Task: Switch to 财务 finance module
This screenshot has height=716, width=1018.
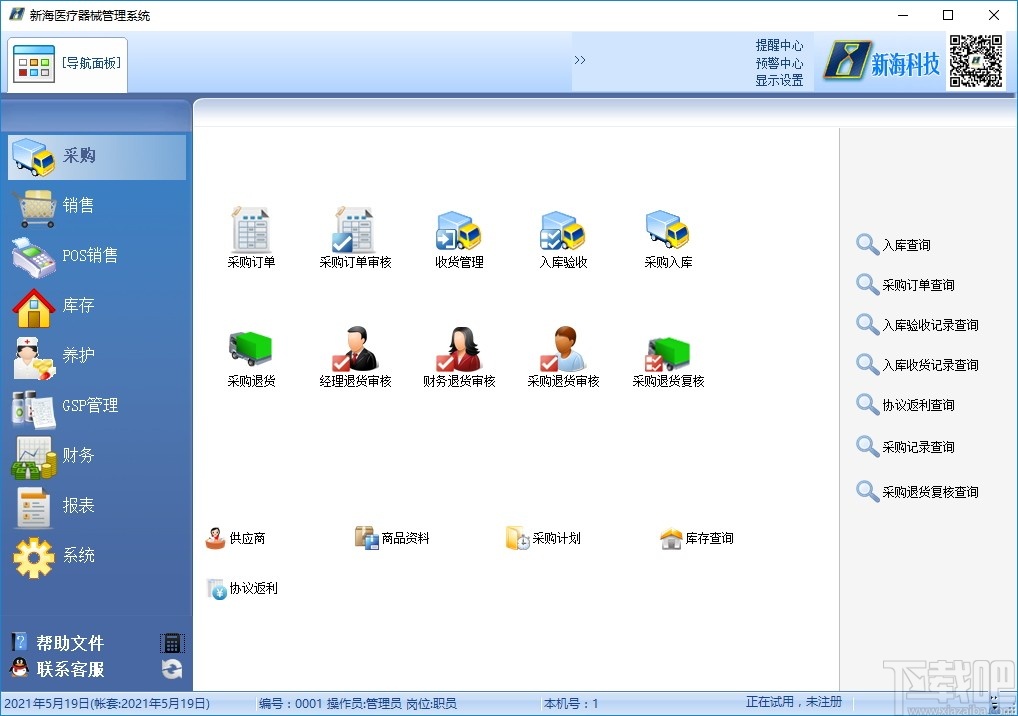Action: (x=97, y=456)
